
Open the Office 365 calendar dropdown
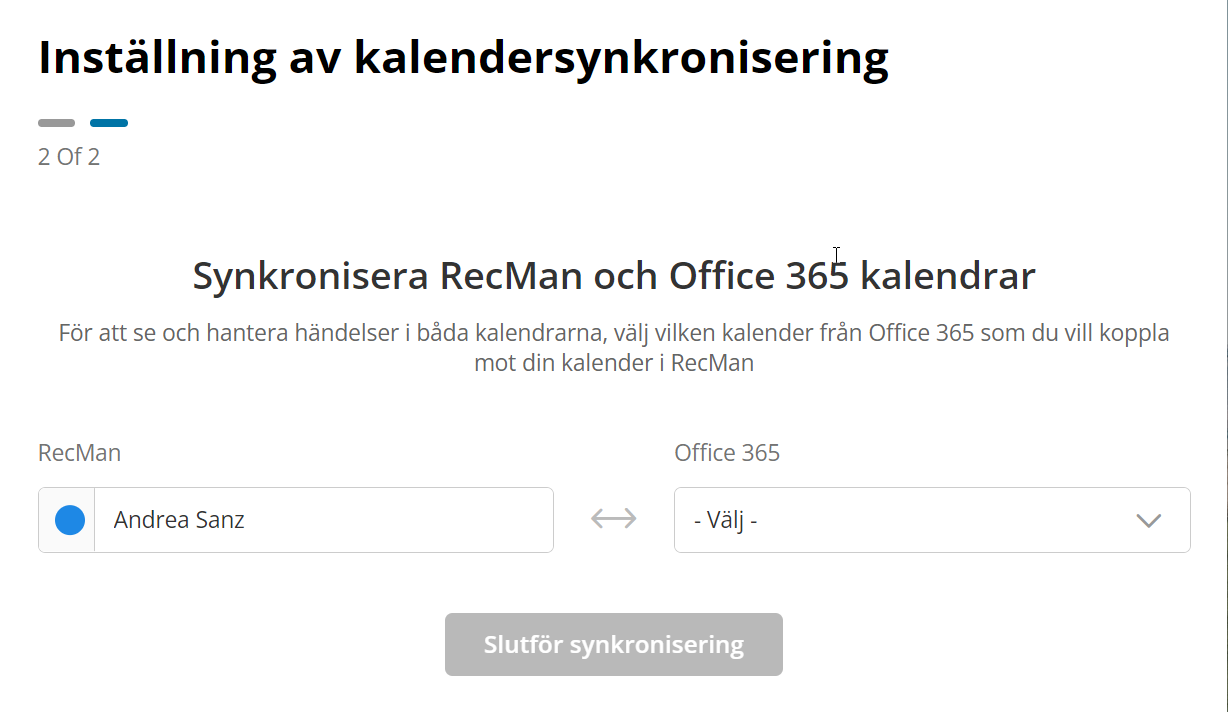tap(931, 520)
